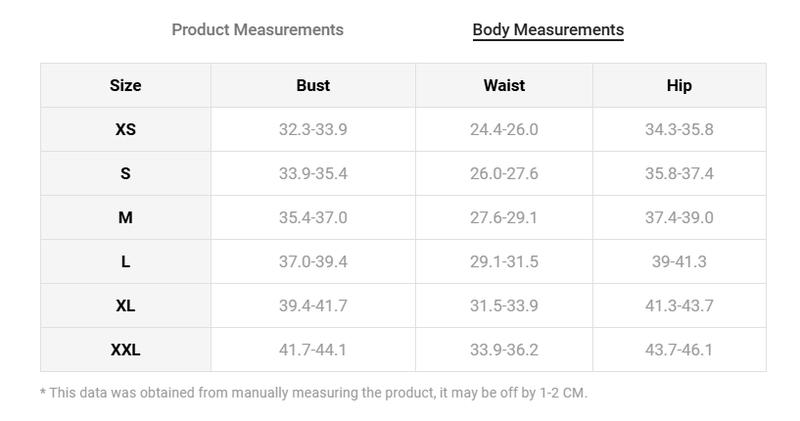Click the XS bust value 32.3-33.9
800x421 pixels.
[x=313, y=130]
